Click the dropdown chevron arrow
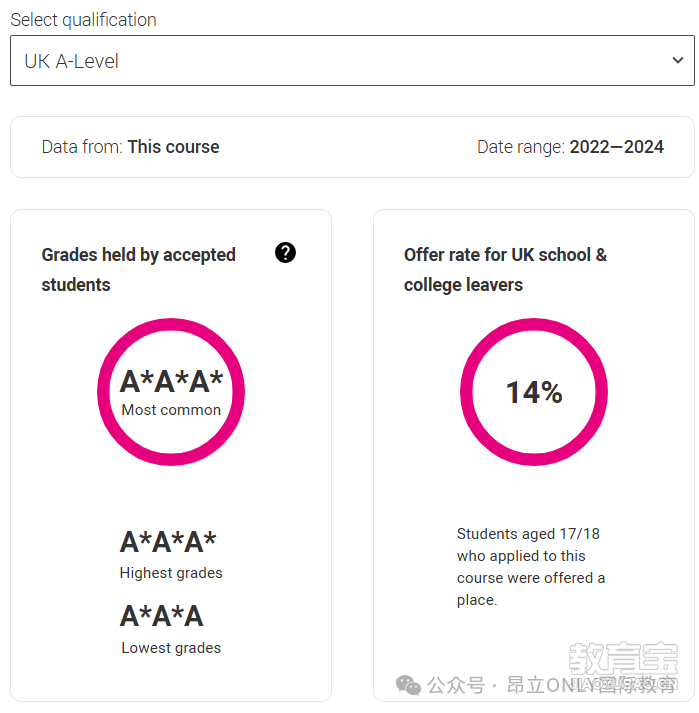 (678, 60)
